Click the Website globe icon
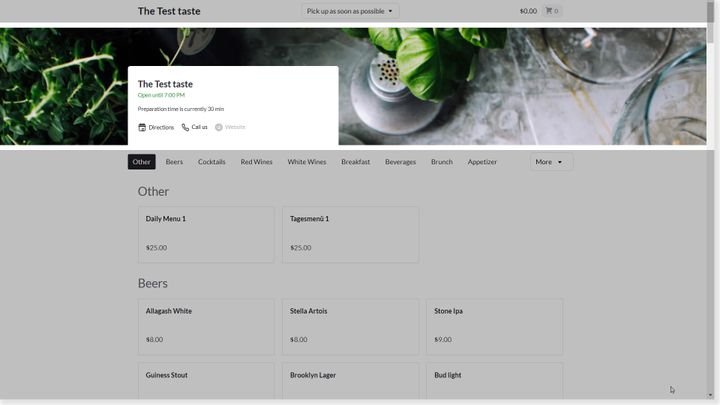 (219, 127)
